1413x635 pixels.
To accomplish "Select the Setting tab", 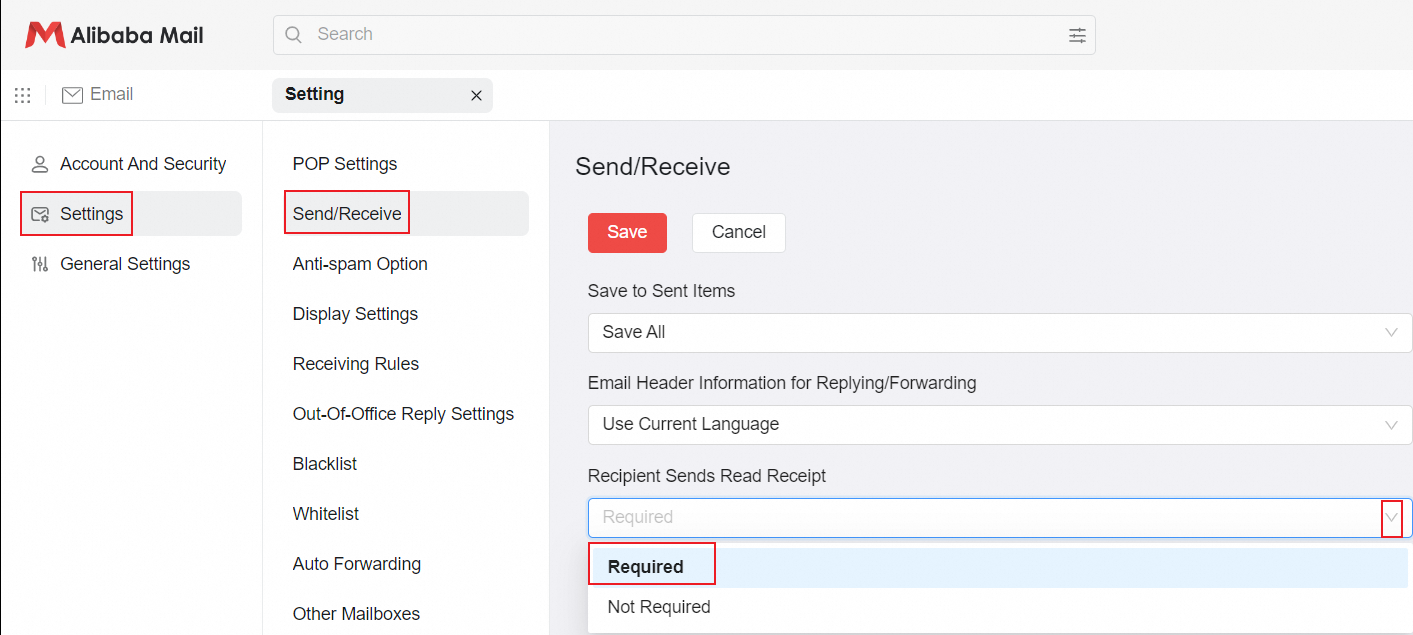I will [382, 95].
